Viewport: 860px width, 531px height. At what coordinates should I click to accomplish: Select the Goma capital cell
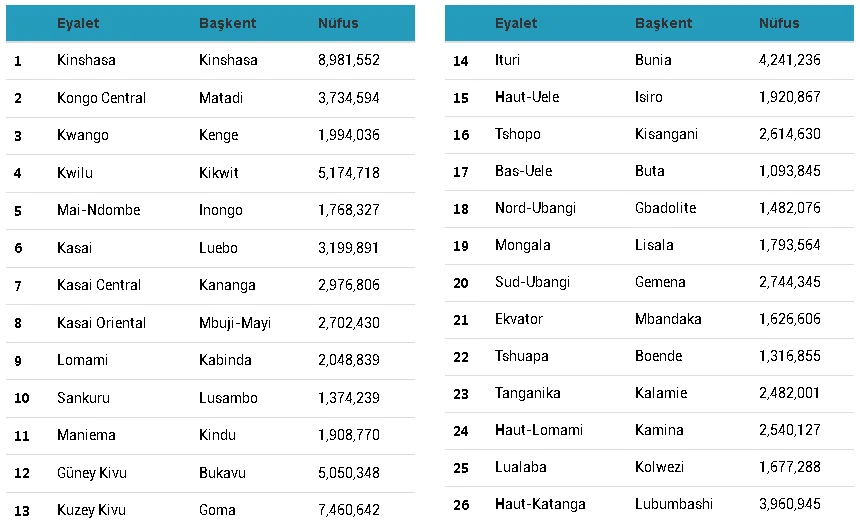click(x=216, y=510)
